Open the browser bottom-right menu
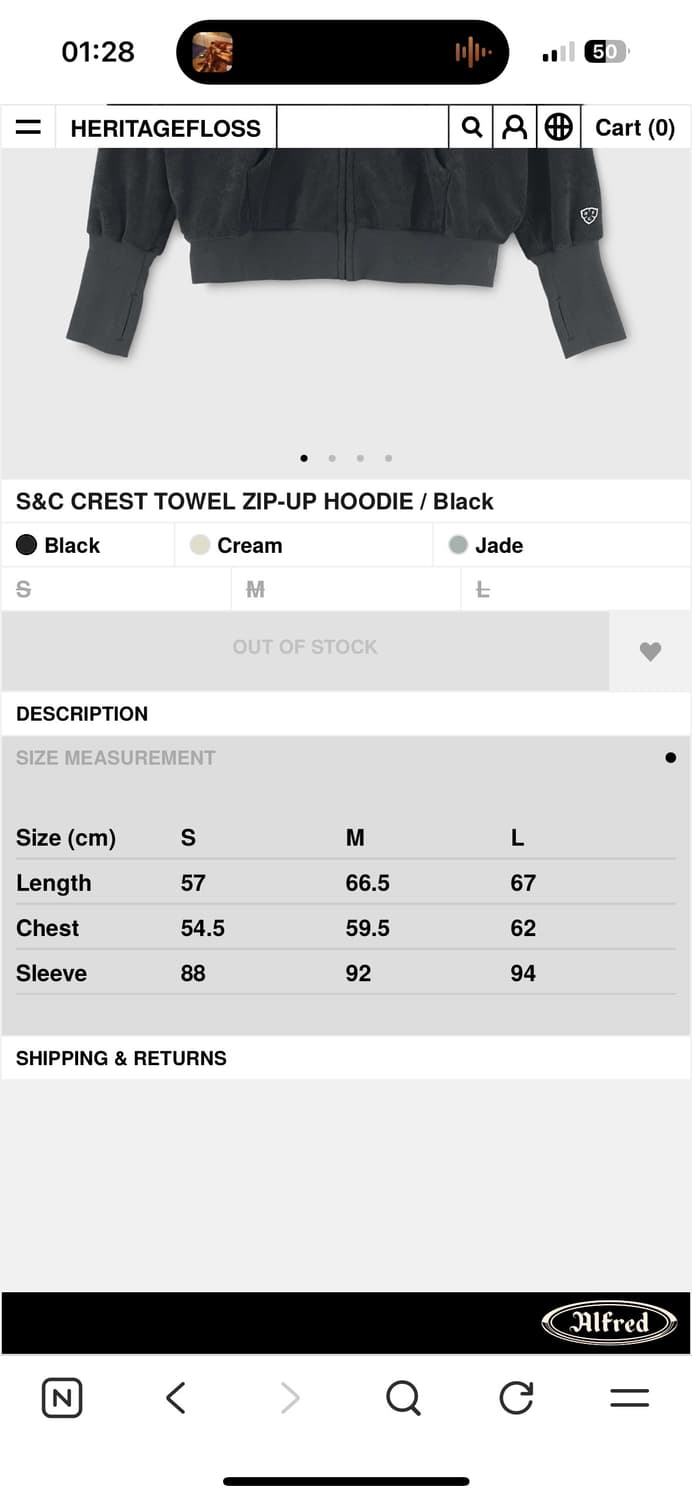The image size is (692, 1500). pyautogui.click(x=629, y=1397)
